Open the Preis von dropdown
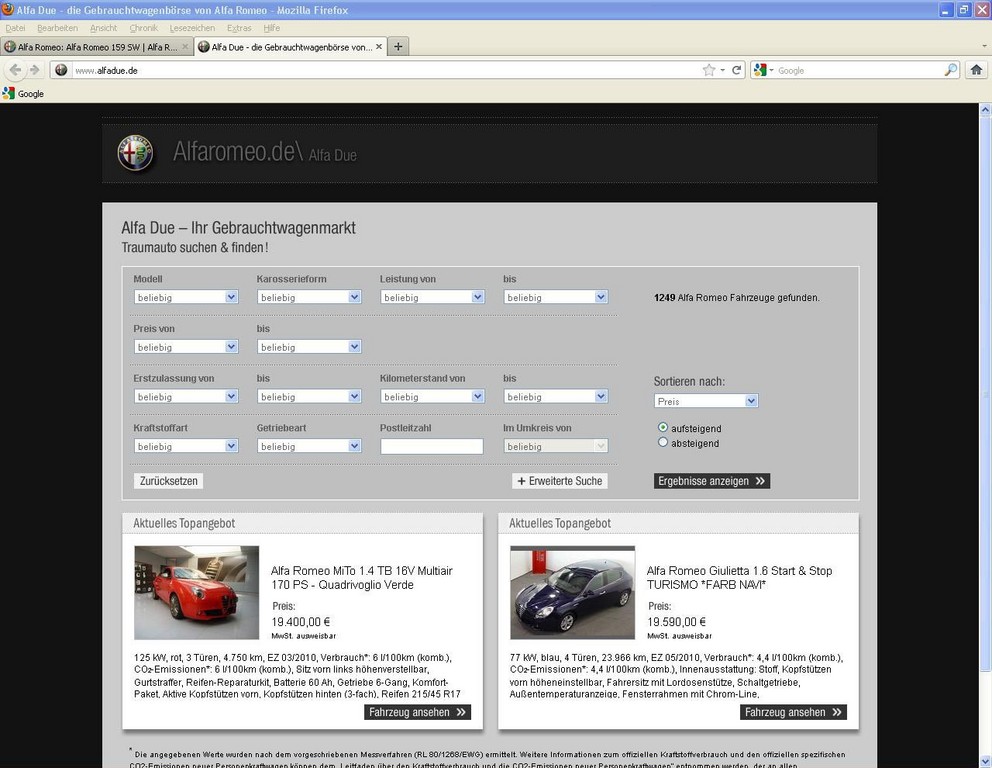 (186, 347)
